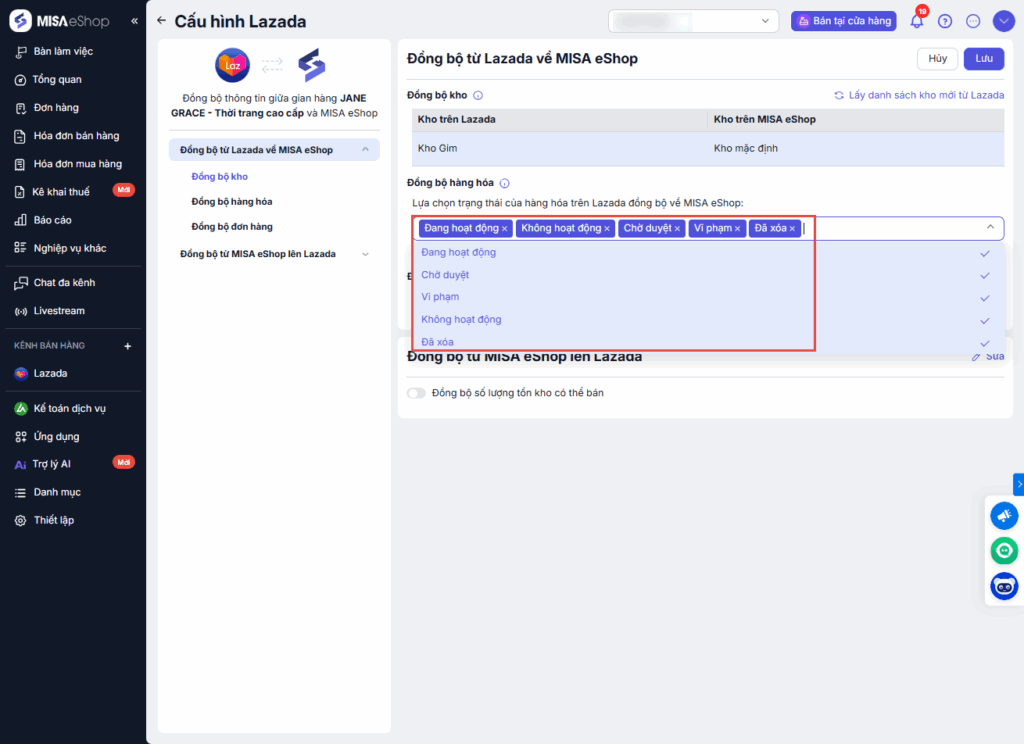Click the green chat floating button

click(1004, 551)
